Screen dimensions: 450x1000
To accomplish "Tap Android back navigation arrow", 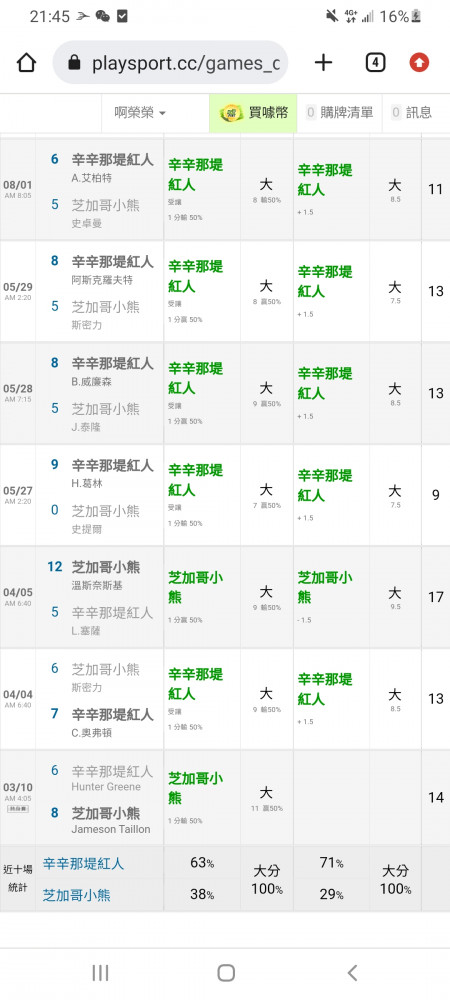I will point(352,973).
